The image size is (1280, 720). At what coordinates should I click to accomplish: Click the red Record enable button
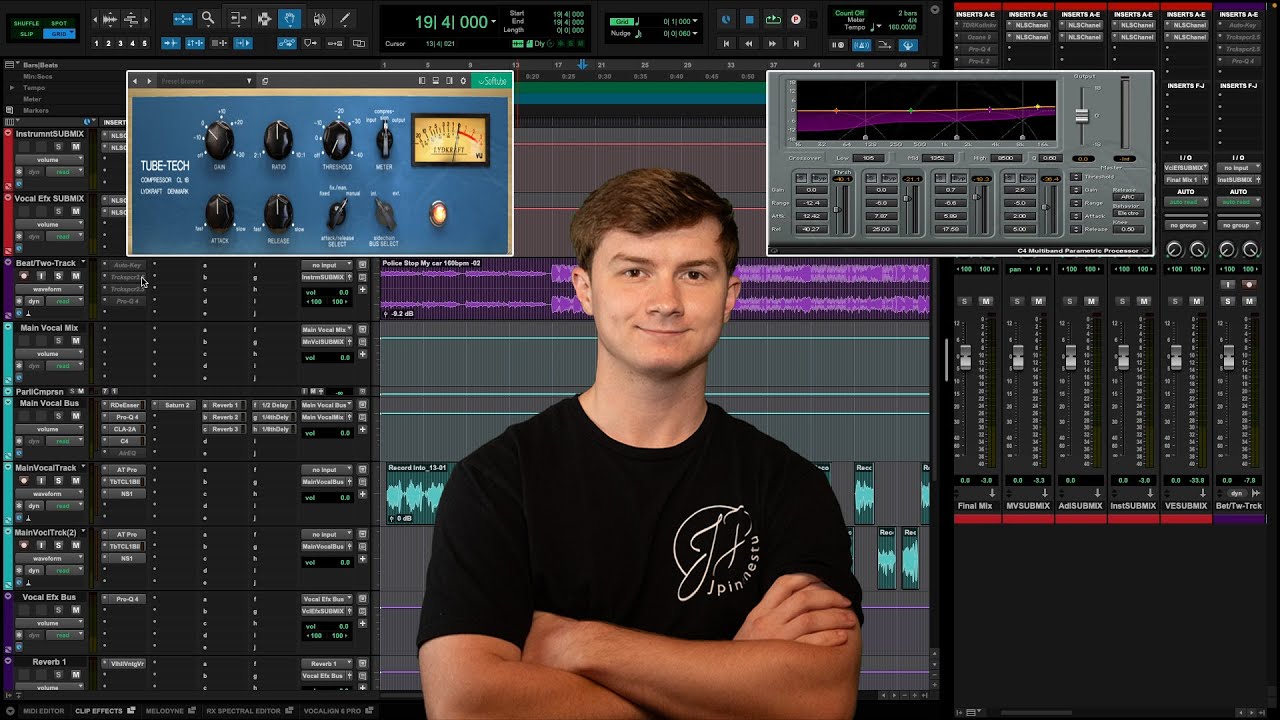796,19
